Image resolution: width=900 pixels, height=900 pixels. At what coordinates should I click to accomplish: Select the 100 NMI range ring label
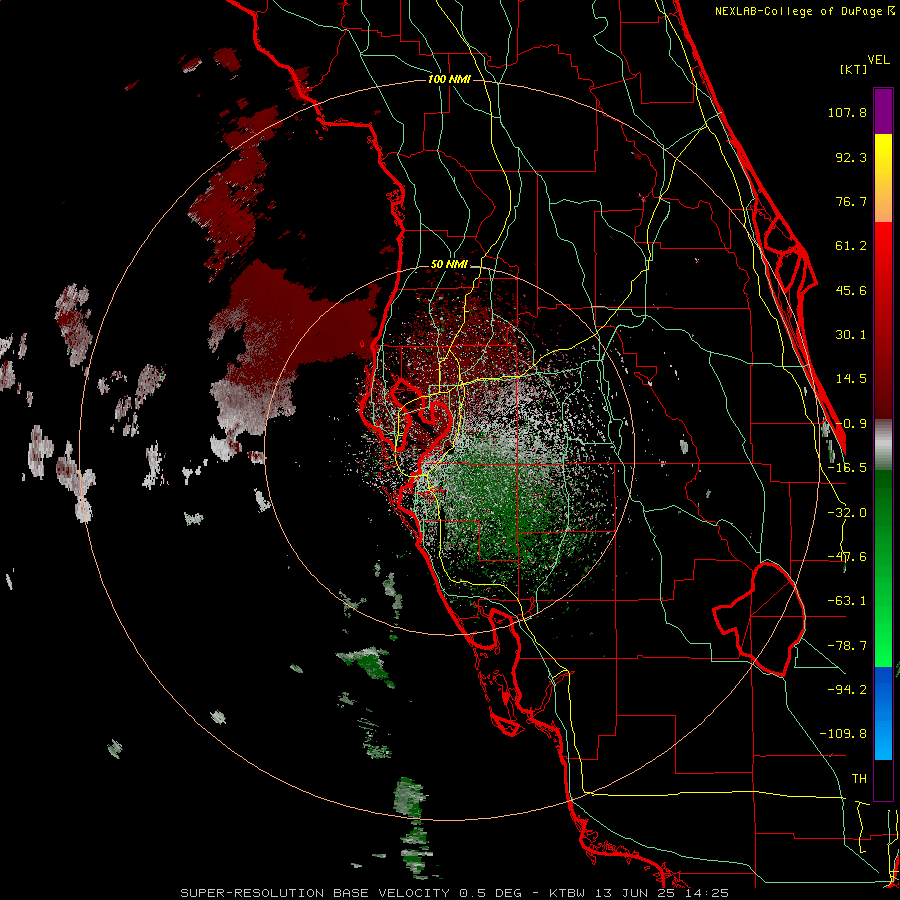pyautogui.click(x=449, y=79)
